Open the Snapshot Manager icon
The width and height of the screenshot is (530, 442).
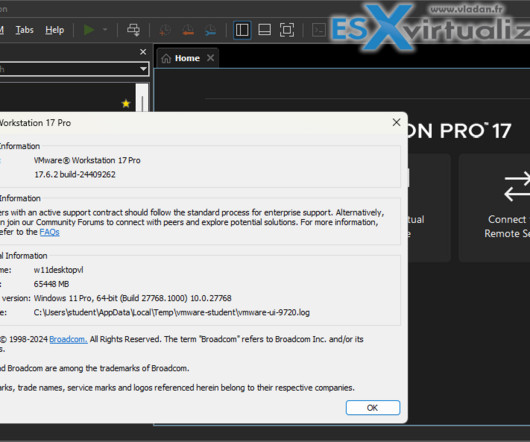click(x=211, y=30)
